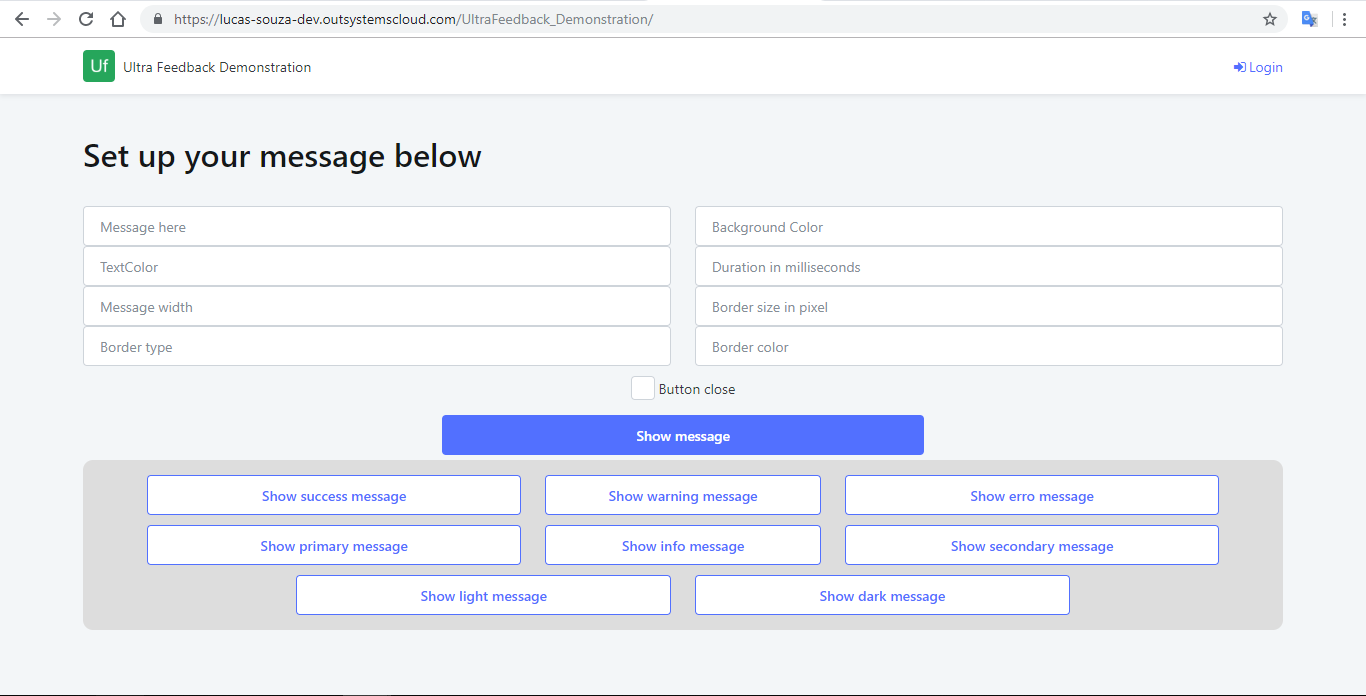This screenshot has width=1366, height=696.
Task: Focus the TextColor input field
Action: [377, 266]
